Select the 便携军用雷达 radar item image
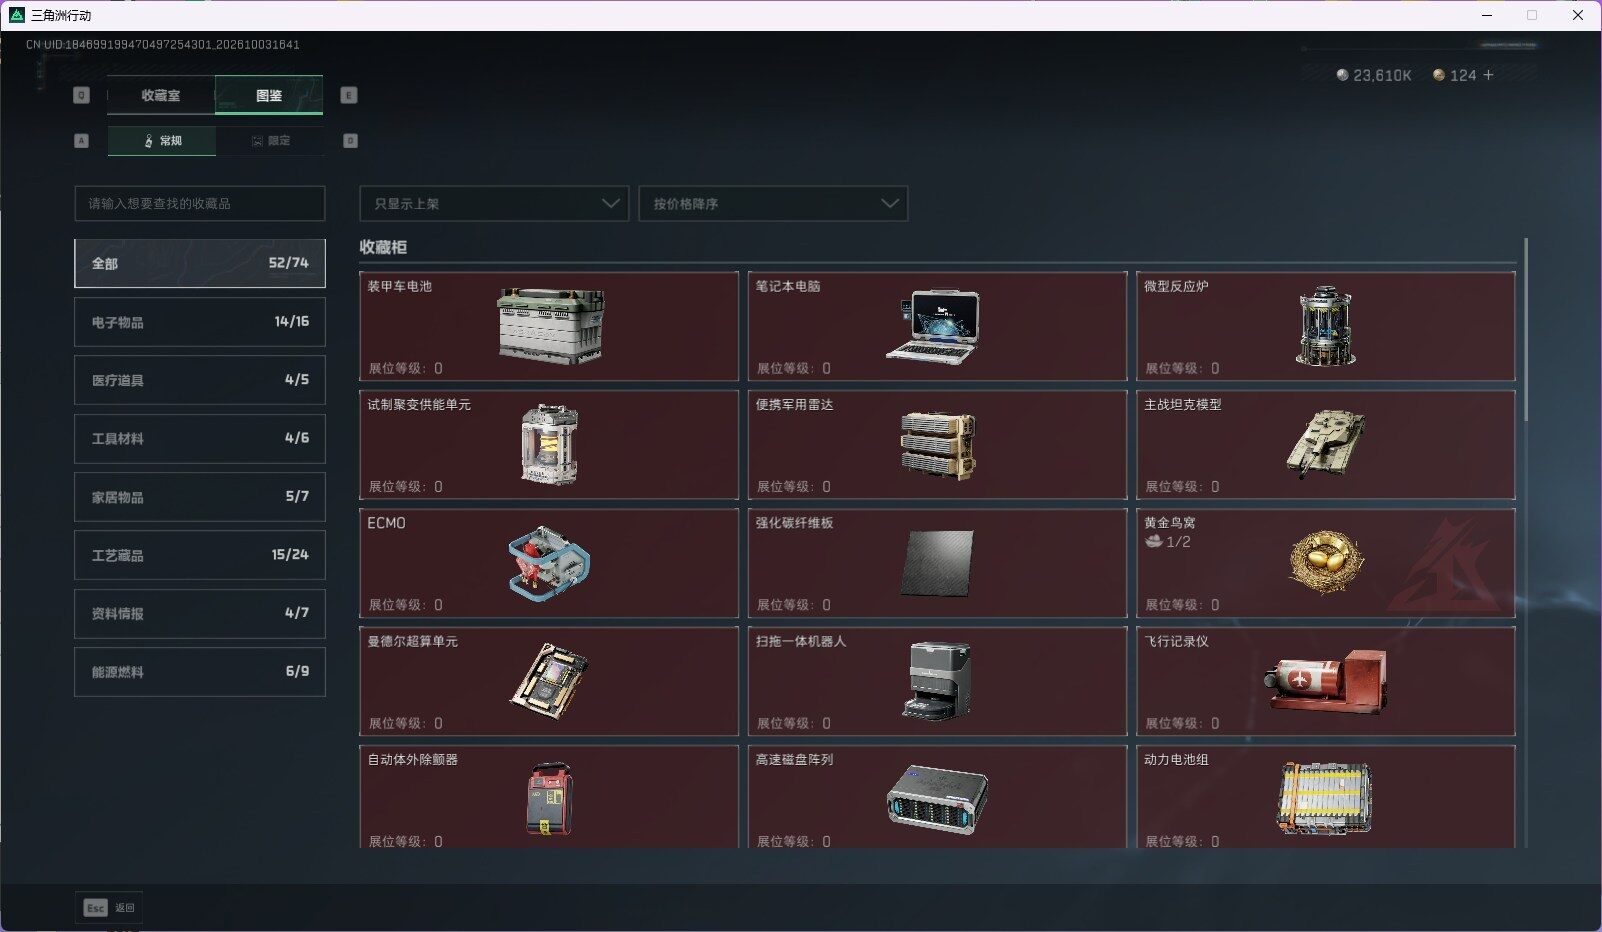 pyautogui.click(x=938, y=444)
